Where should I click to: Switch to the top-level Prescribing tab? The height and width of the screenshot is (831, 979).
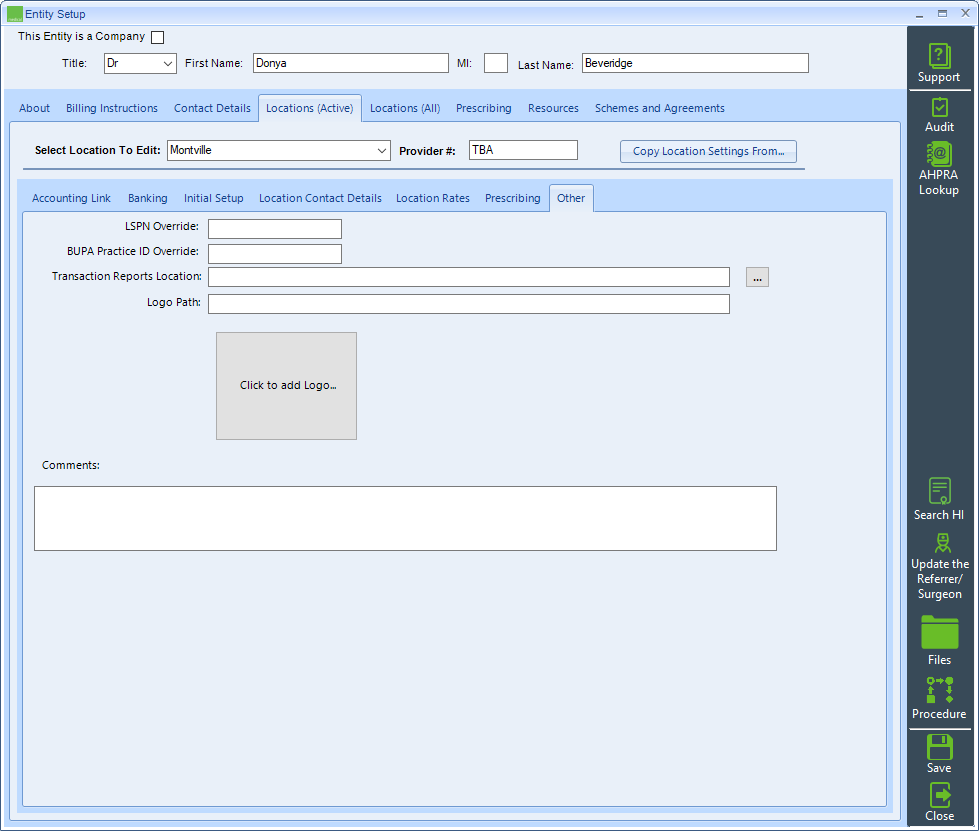tap(484, 108)
